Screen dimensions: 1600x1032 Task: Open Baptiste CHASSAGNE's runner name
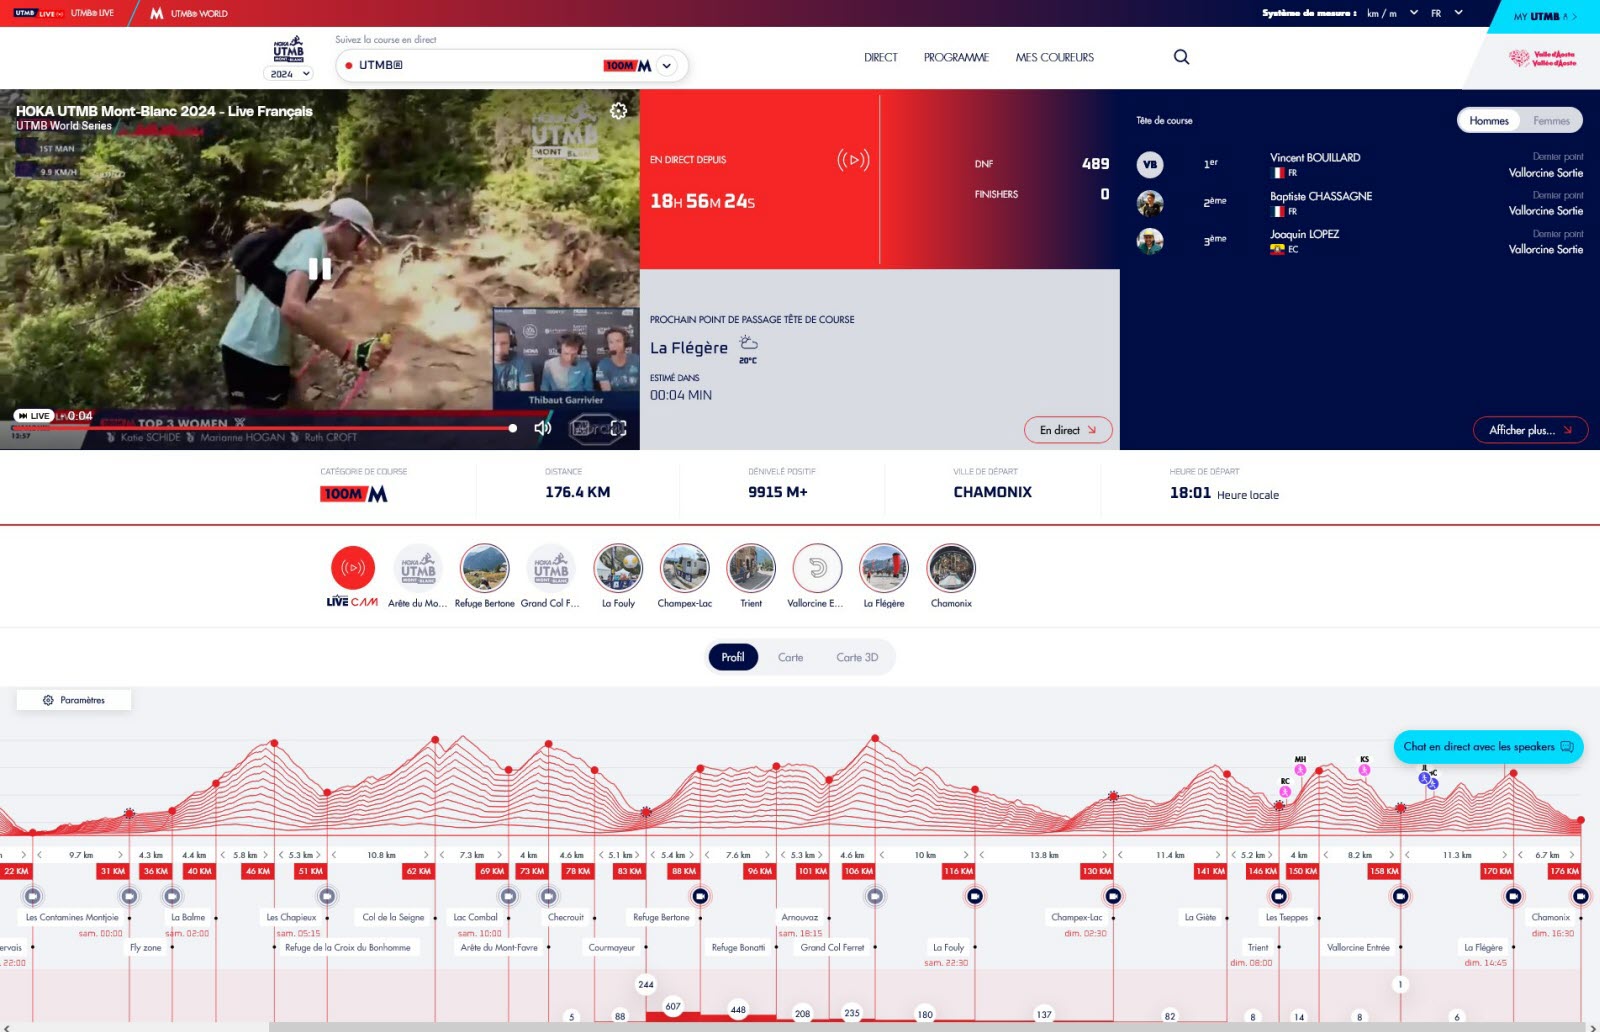tap(1321, 197)
